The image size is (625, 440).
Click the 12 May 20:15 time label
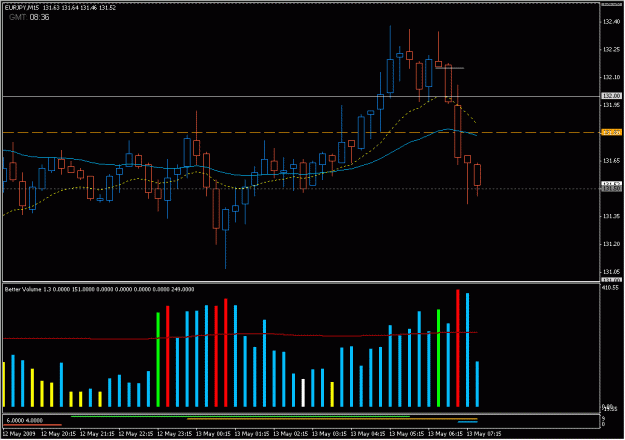pyautogui.click(x=58, y=434)
